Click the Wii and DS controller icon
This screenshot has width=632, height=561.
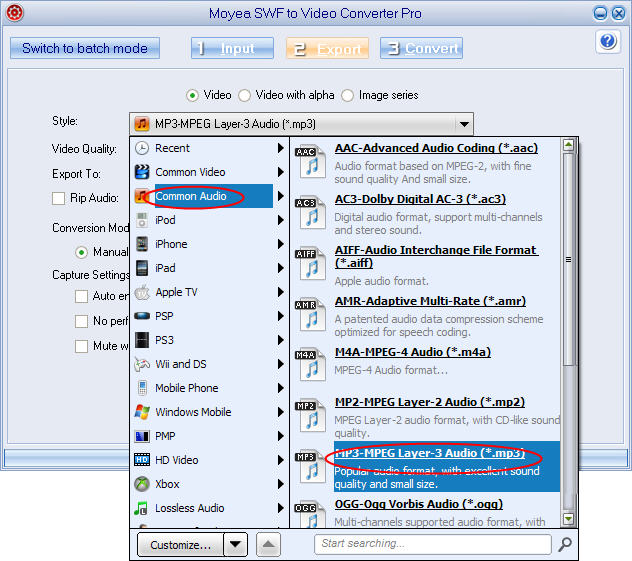coord(142,364)
